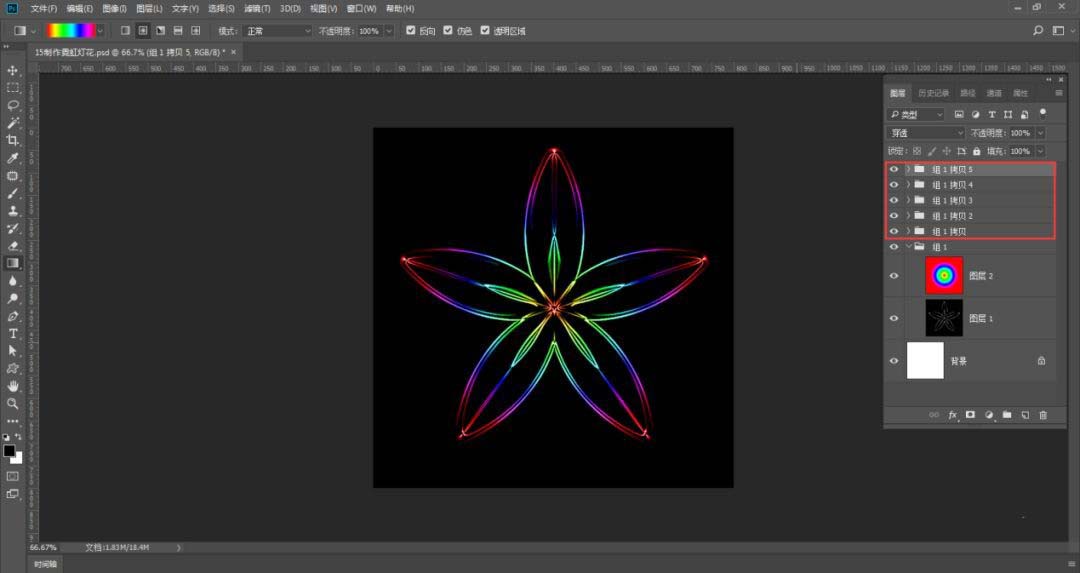The image size is (1080, 573).
Task: Select the Eraser tool
Action: (x=12, y=246)
